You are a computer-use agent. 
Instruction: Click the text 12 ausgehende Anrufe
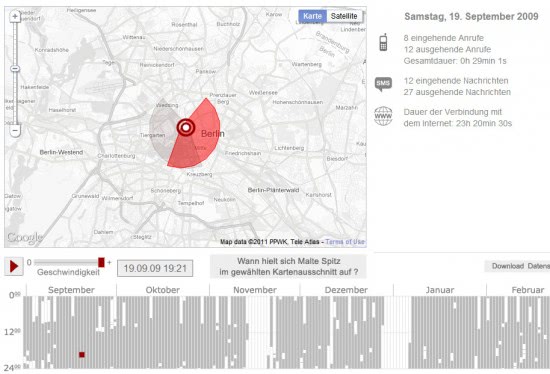[x=447, y=49]
